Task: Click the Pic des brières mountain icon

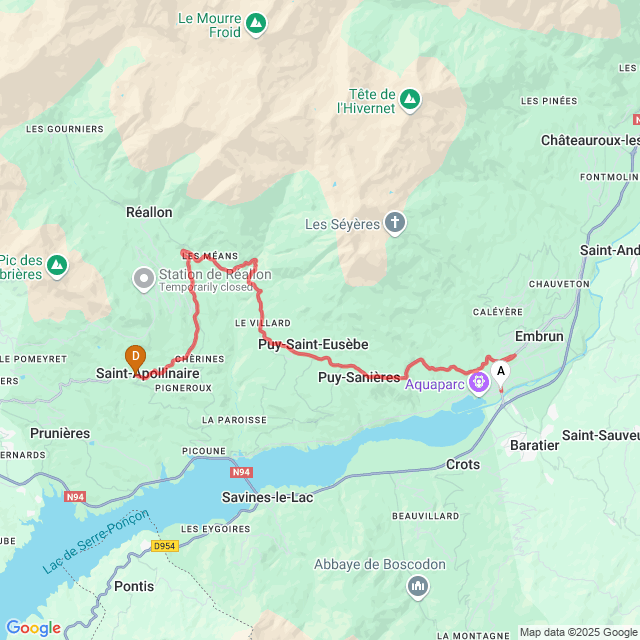Action: (57, 266)
